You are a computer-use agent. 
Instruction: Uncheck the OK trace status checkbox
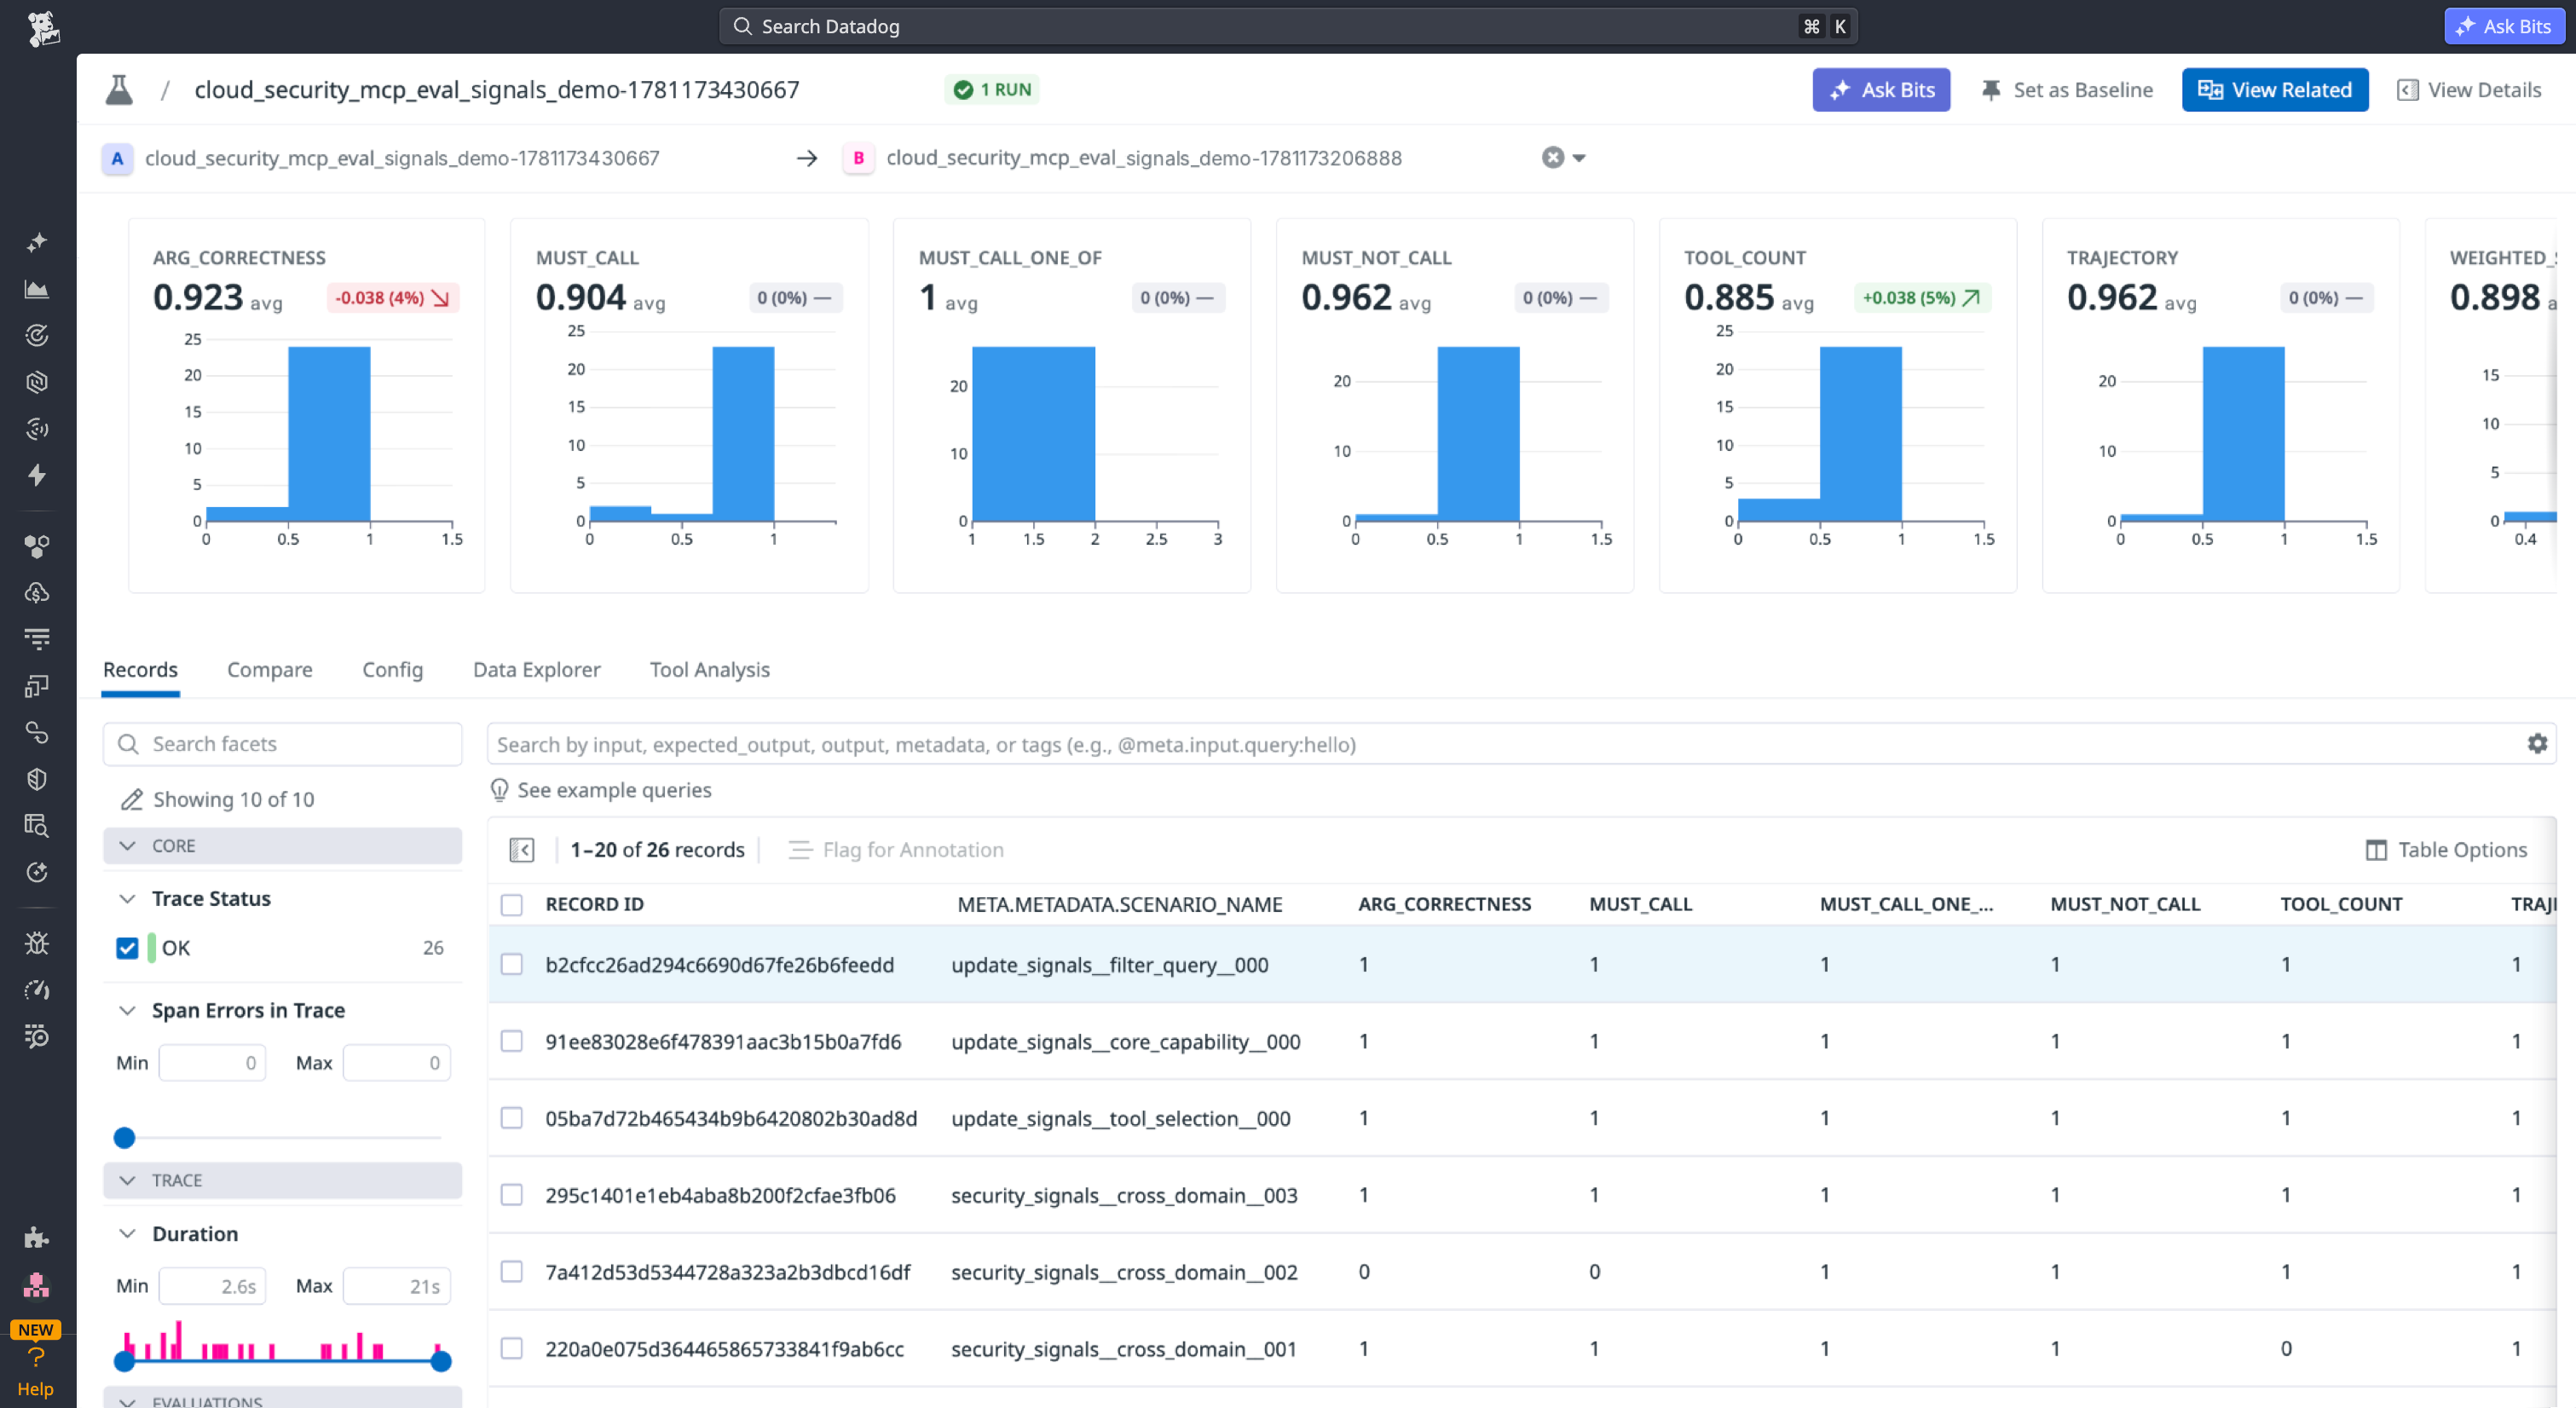point(127,948)
